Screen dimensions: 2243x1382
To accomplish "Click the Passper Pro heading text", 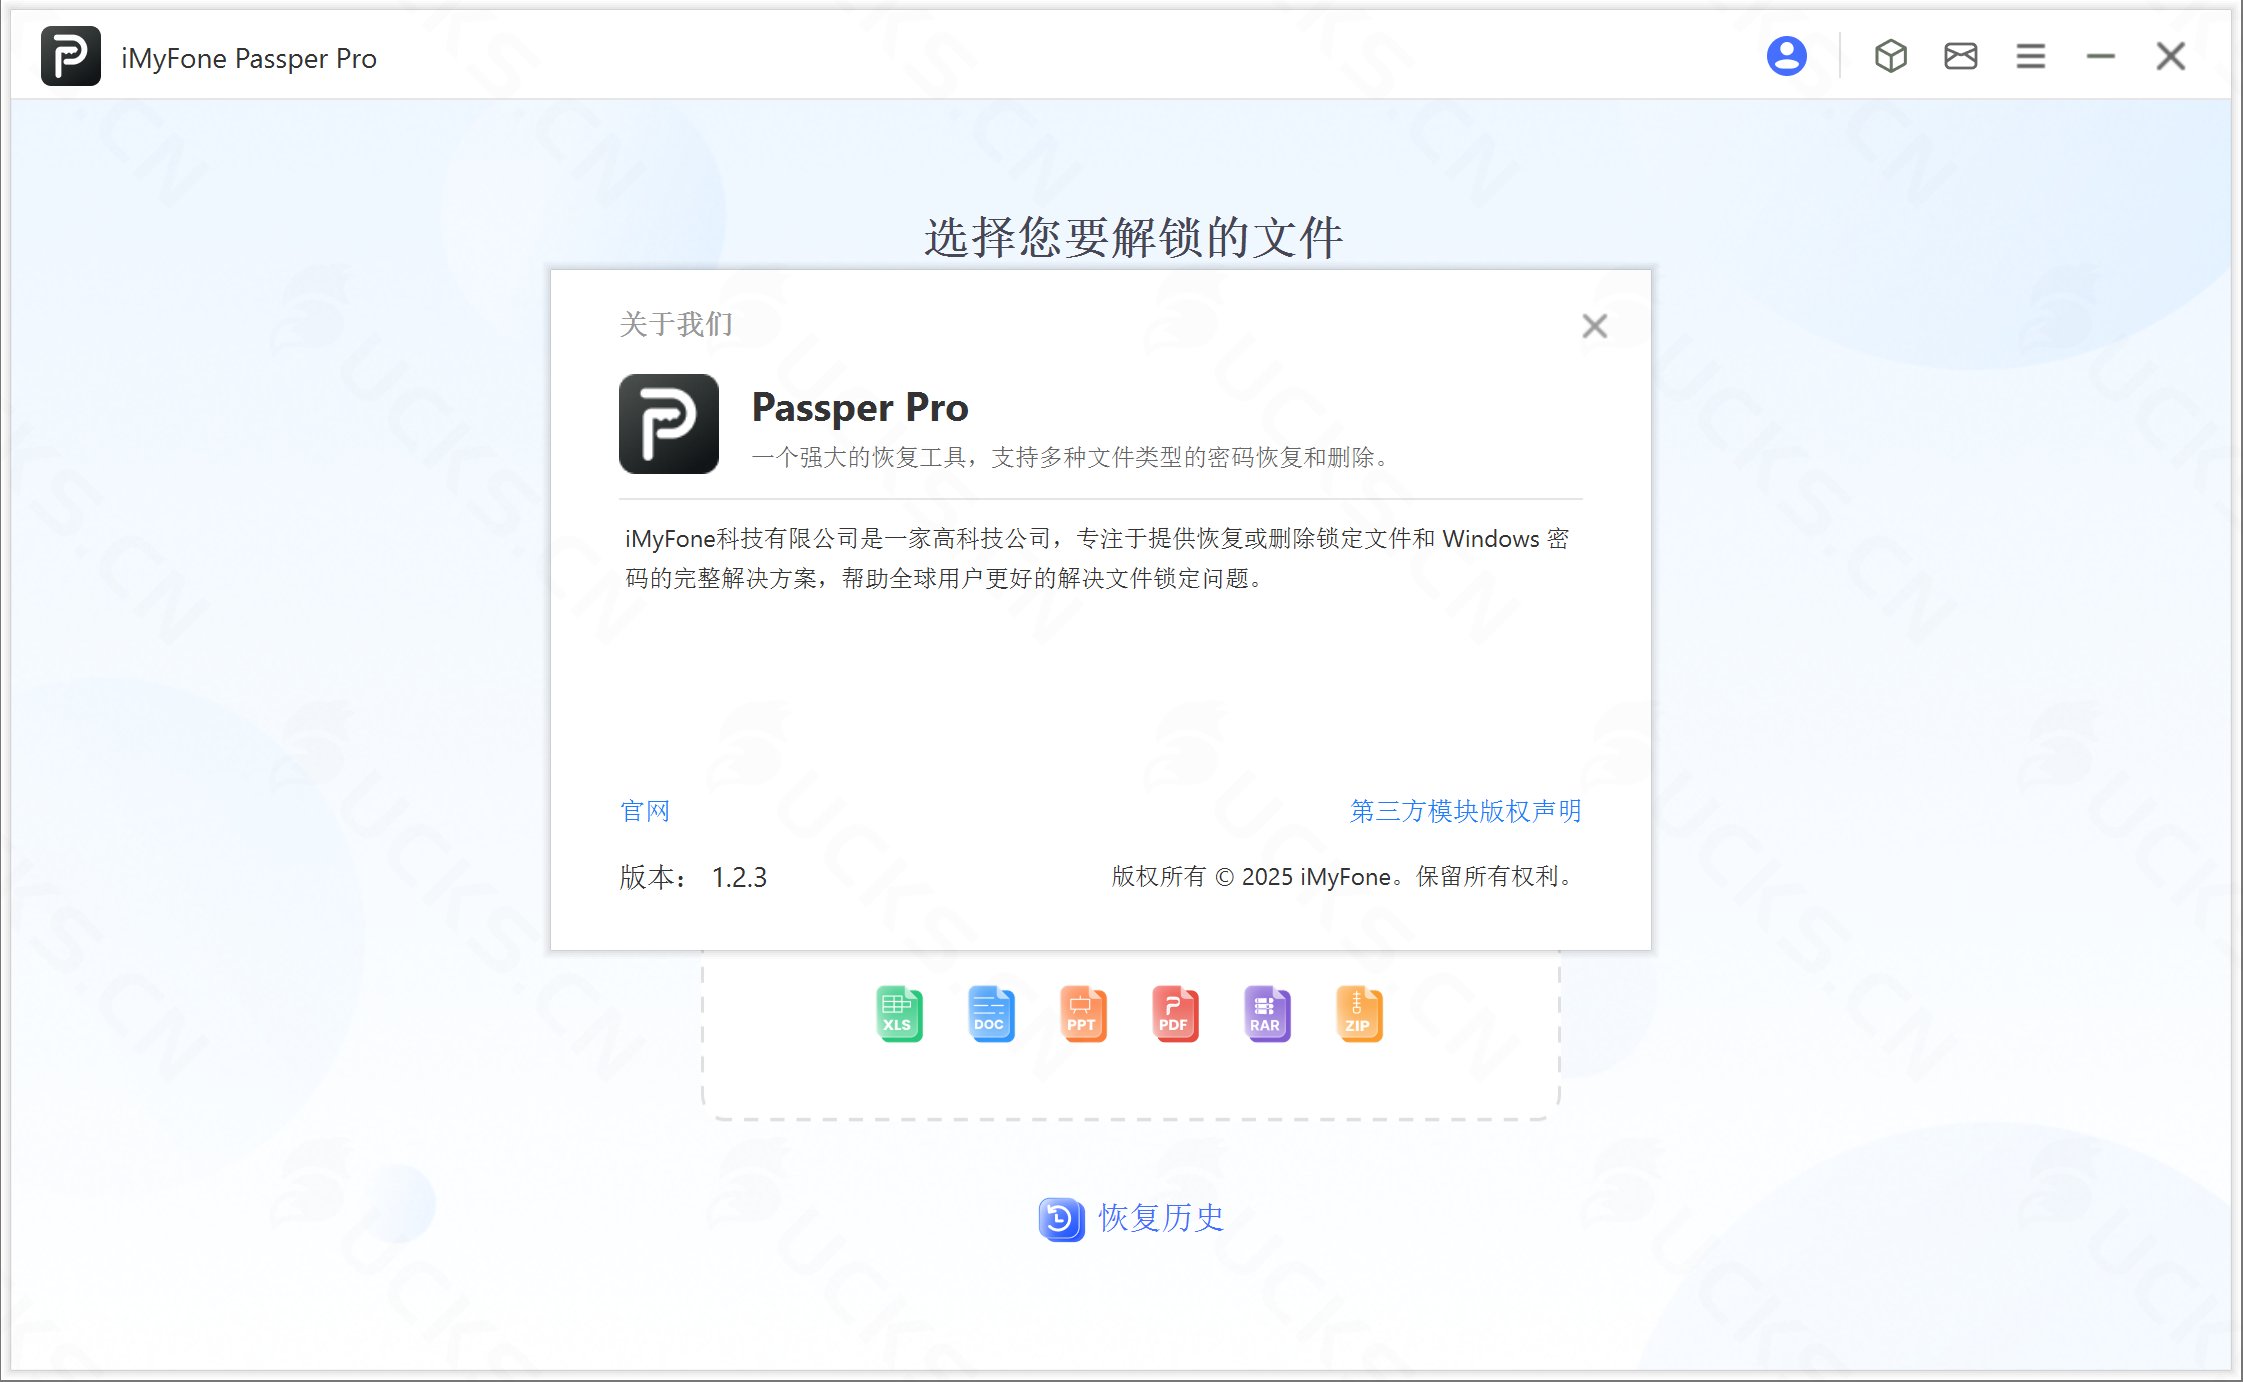I will (860, 408).
